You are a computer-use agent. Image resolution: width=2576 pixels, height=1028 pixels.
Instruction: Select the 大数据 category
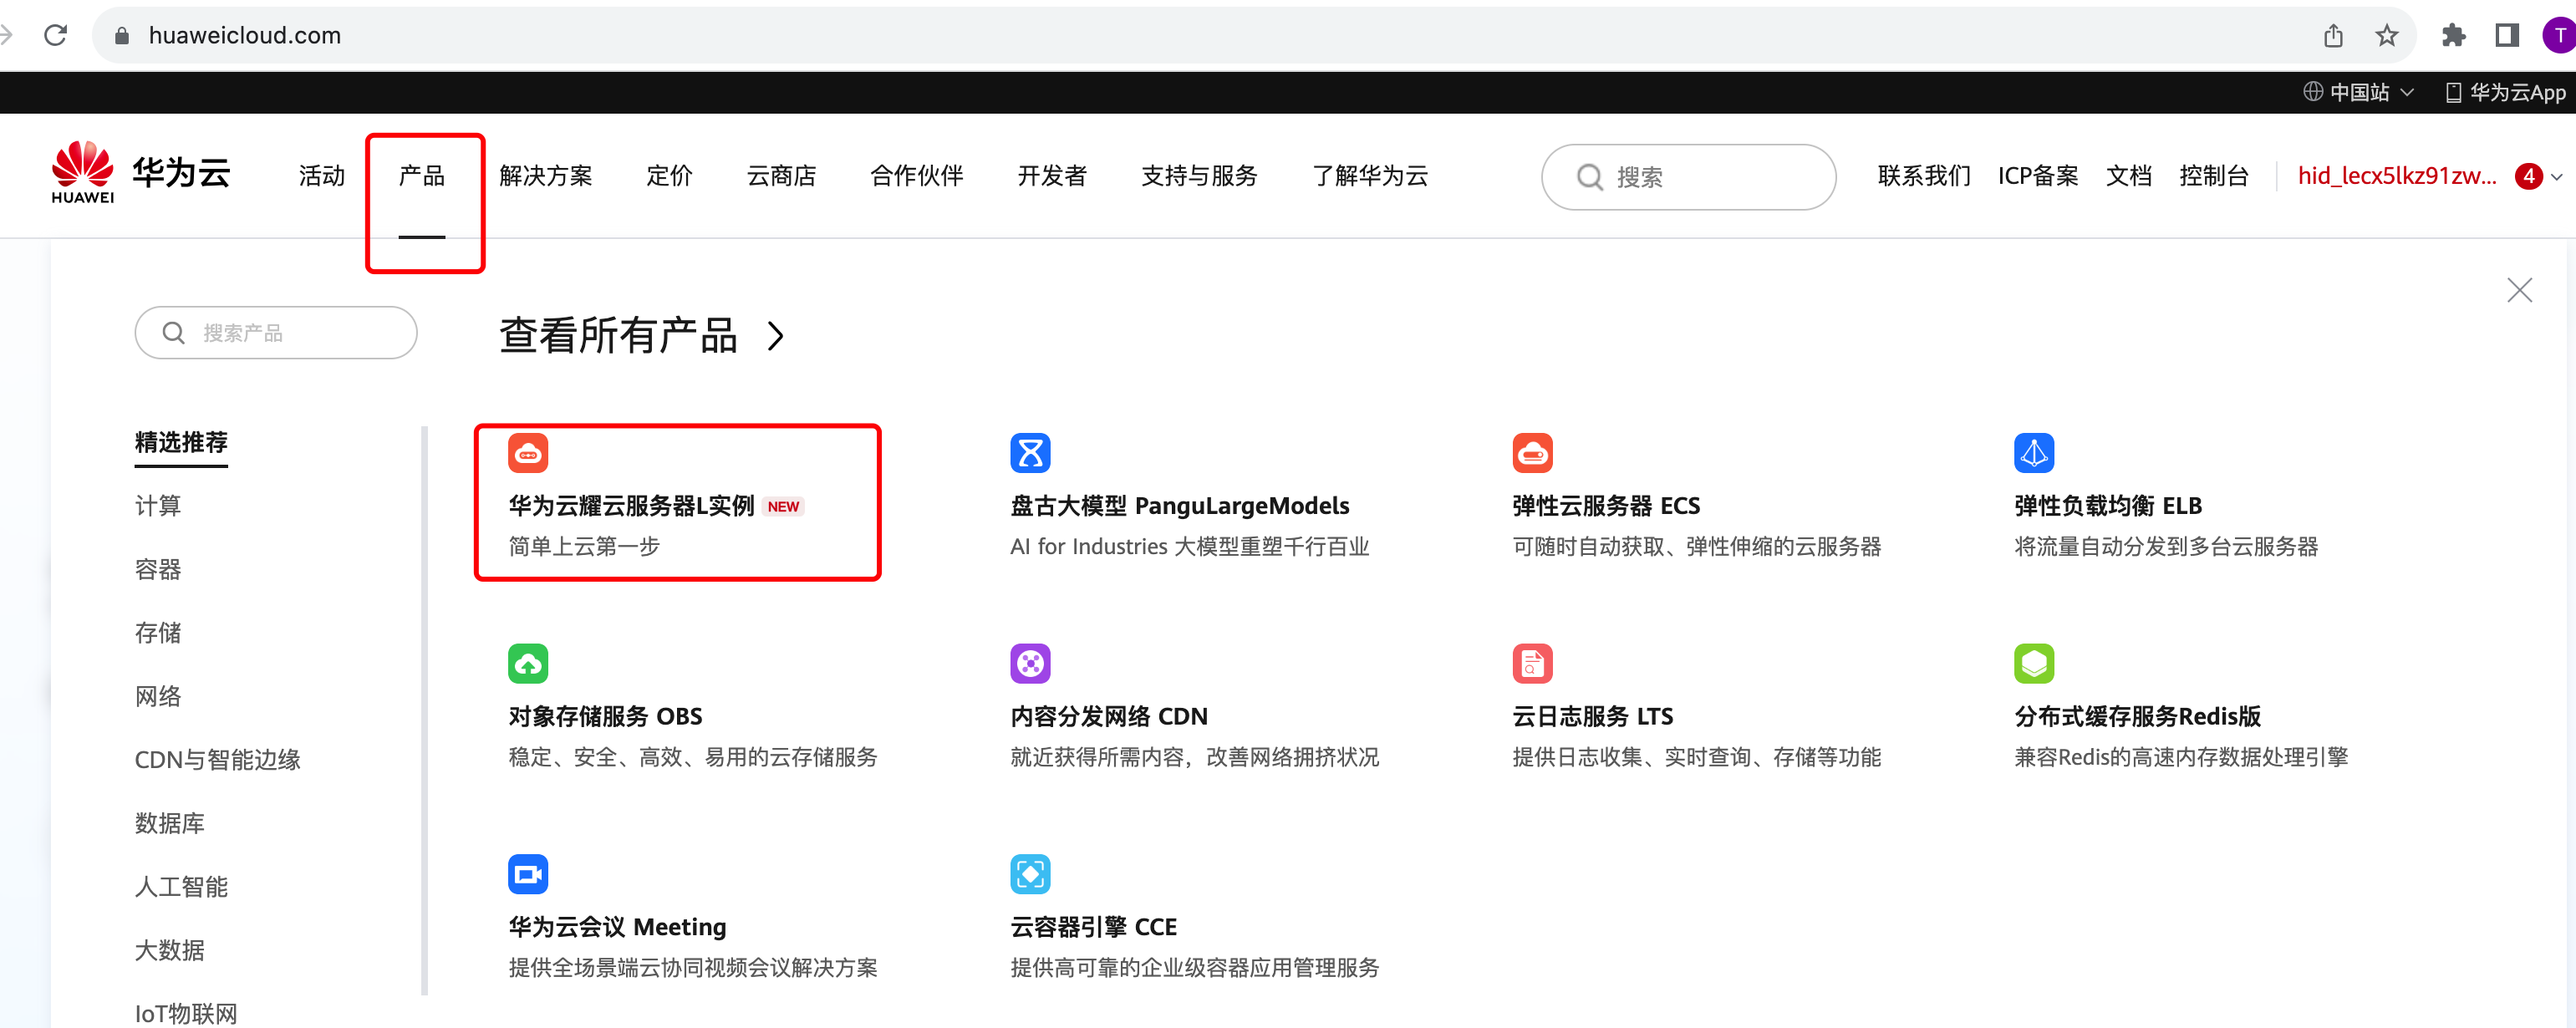(169, 950)
